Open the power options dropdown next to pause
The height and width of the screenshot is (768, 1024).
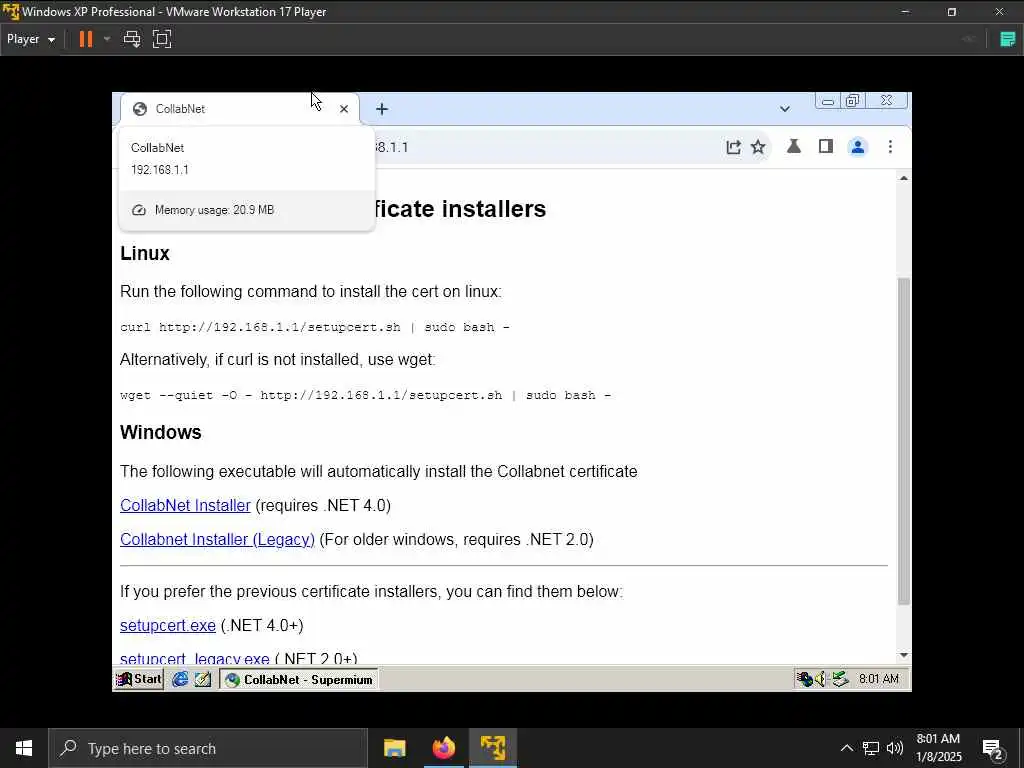[x=106, y=39]
